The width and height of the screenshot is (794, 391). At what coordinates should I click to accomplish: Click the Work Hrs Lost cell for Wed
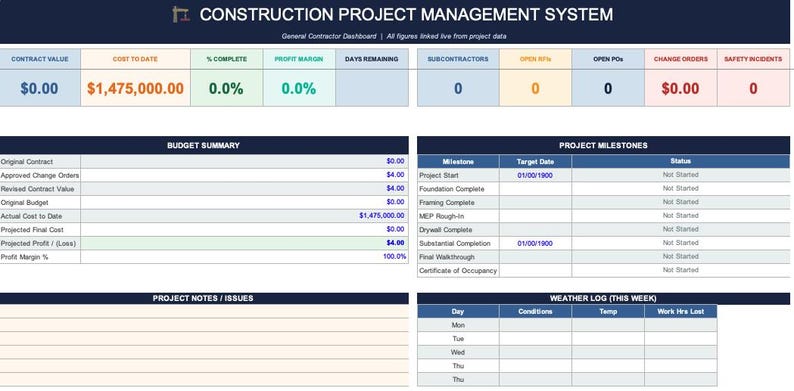coord(681,353)
